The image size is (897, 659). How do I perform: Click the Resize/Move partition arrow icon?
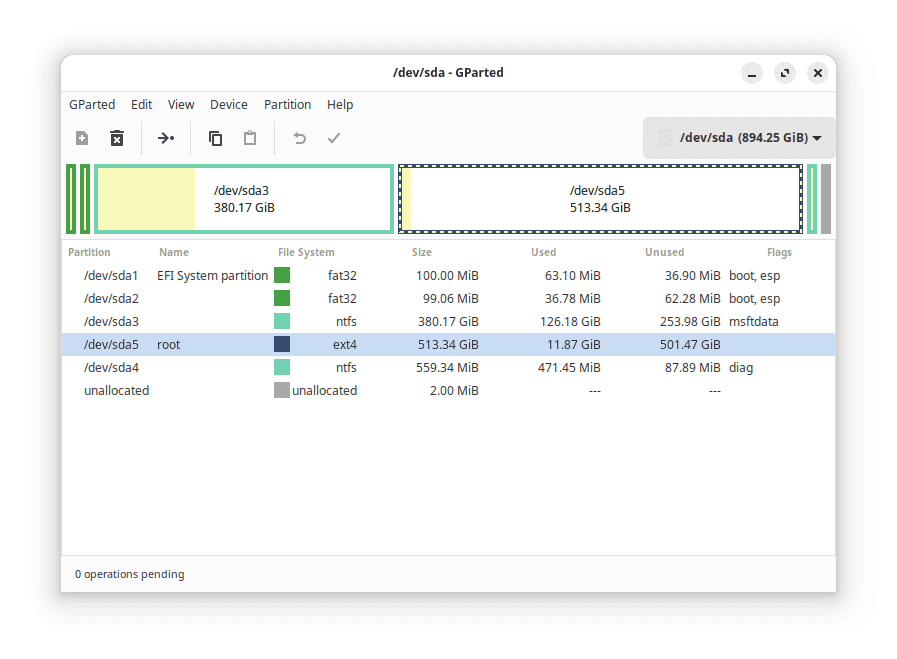(x=166, y=138)
